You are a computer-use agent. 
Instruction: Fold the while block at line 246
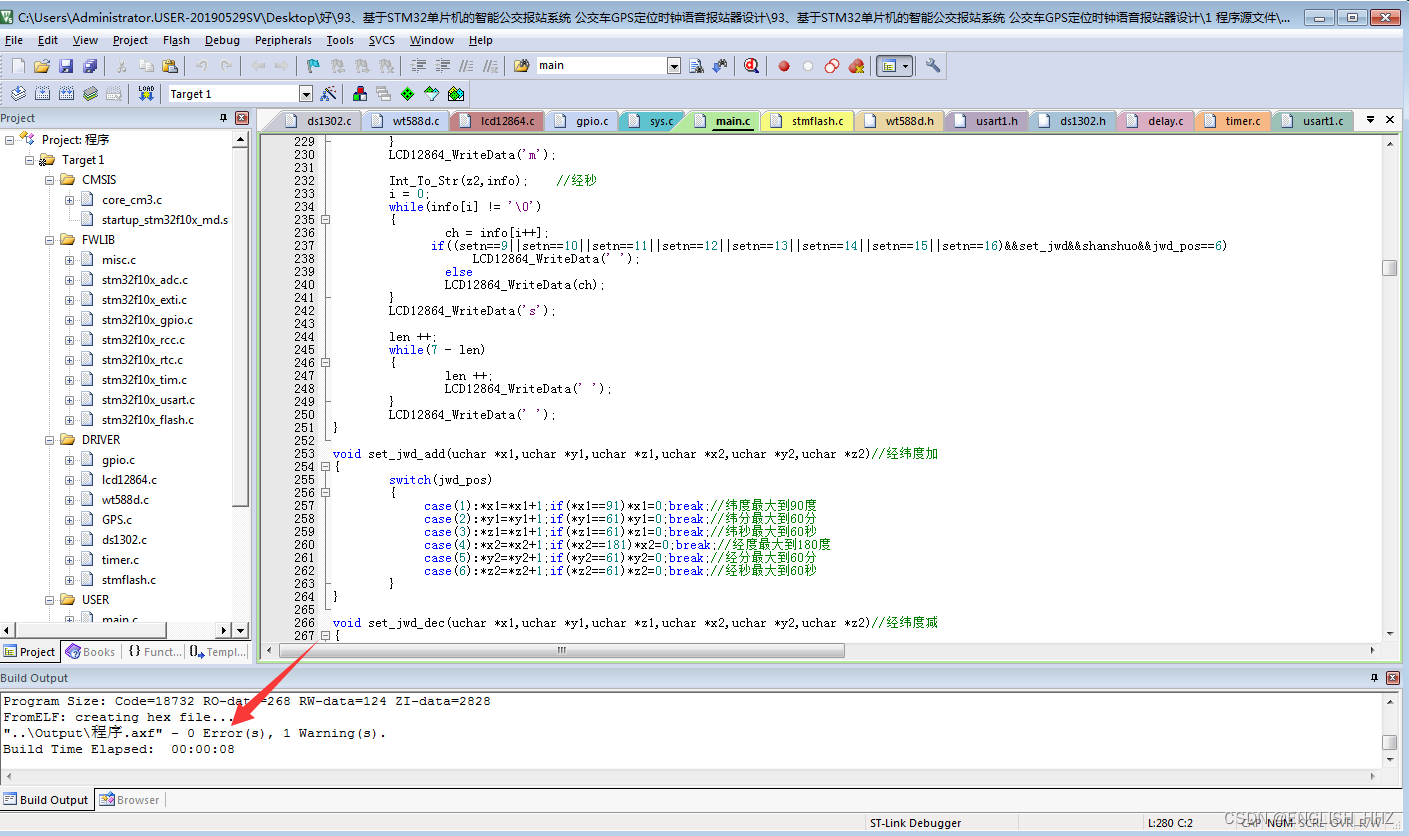[325, 362]
